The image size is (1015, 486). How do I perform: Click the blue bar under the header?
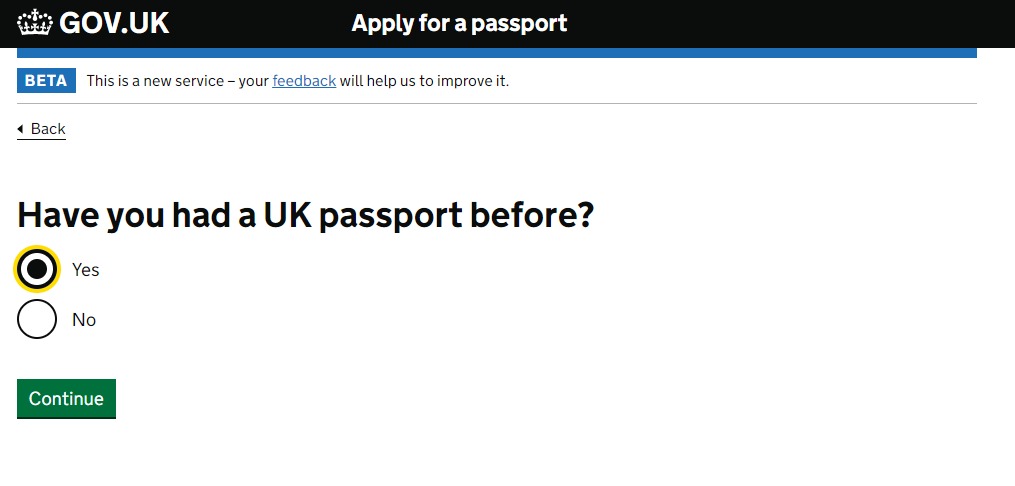[x=496, y=53]
